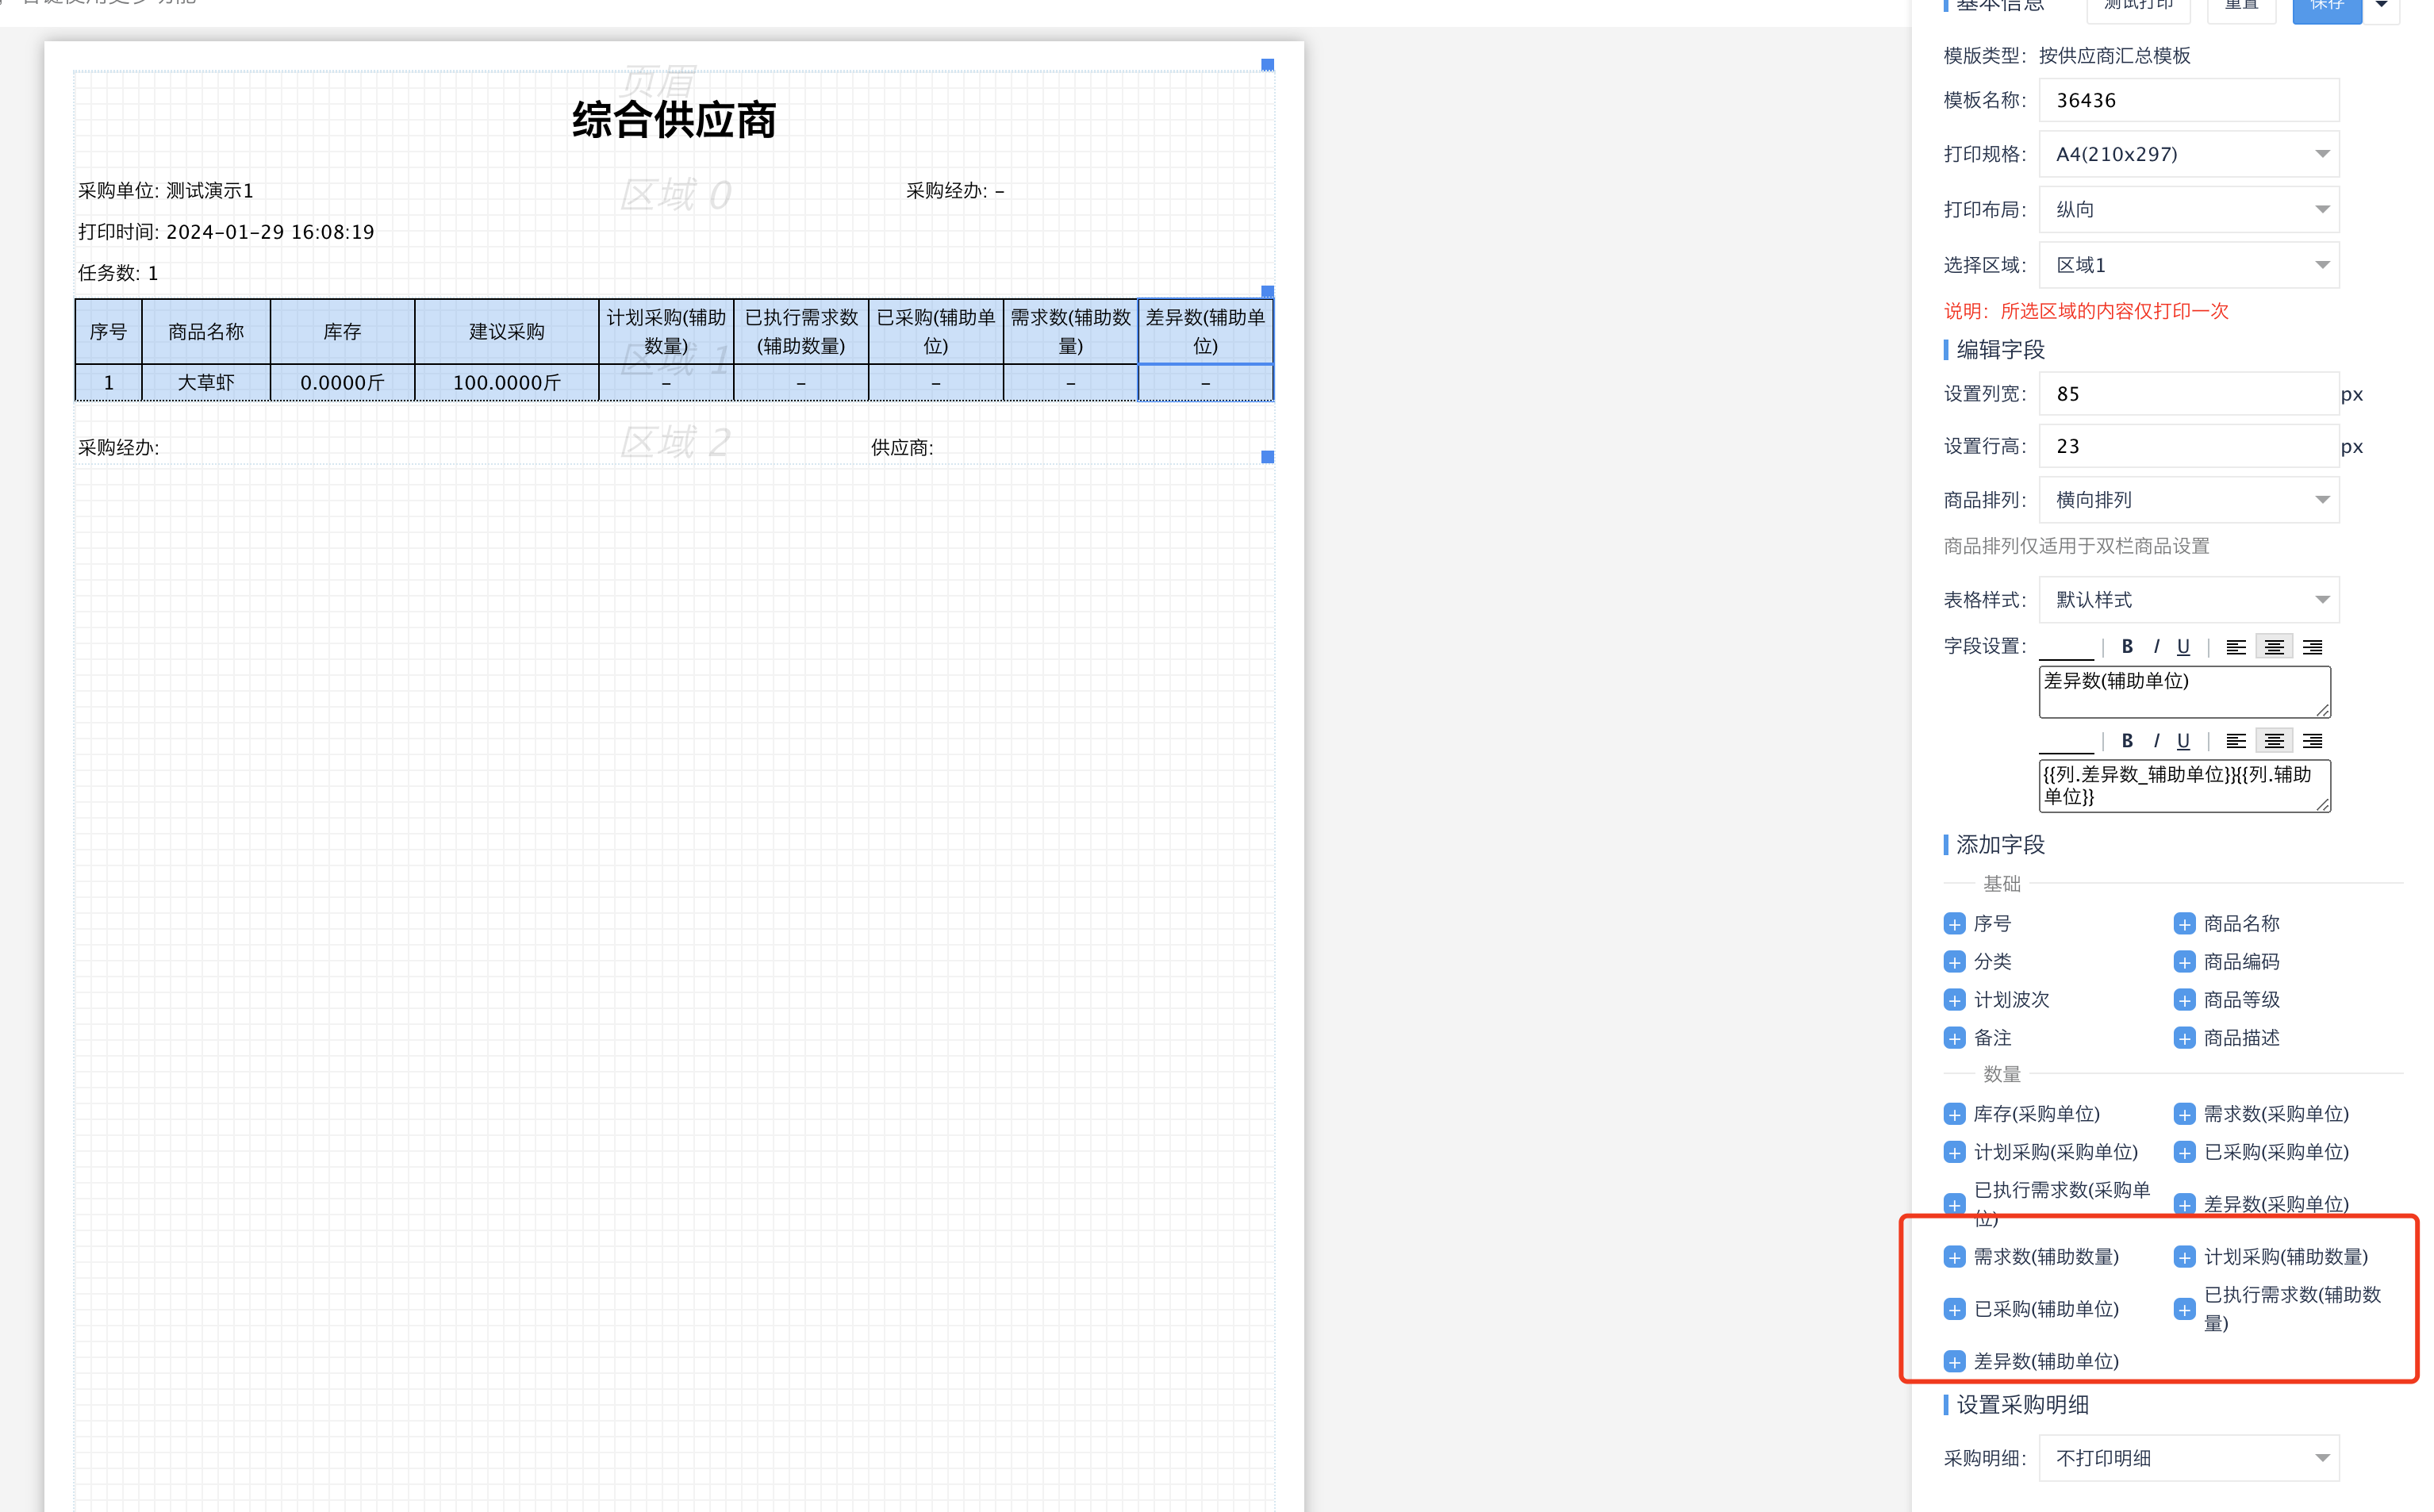Toggle underline for the header text field

pos(2183,646)
